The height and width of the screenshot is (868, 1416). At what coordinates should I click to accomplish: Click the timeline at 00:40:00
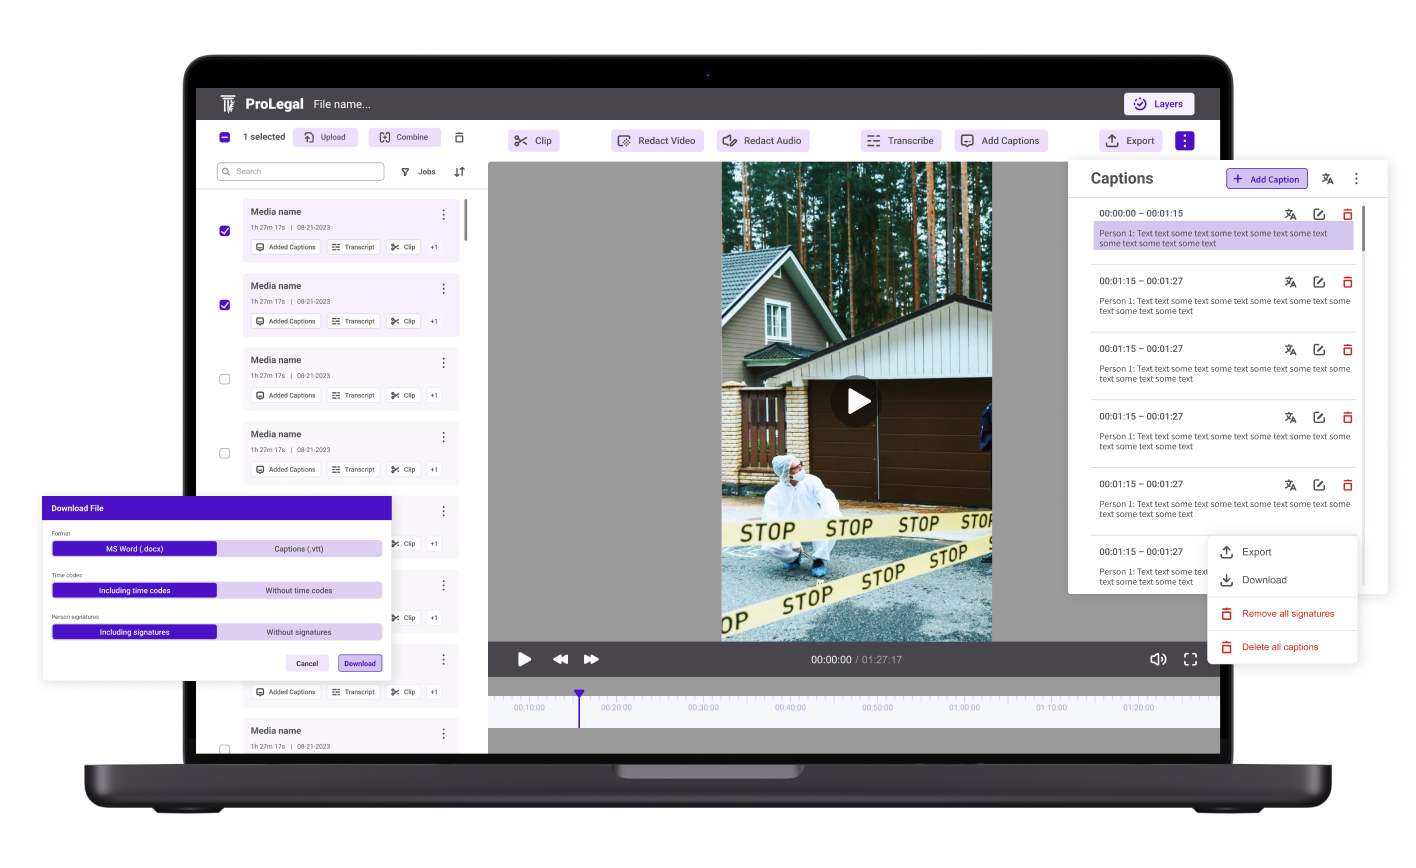[790, 707]
